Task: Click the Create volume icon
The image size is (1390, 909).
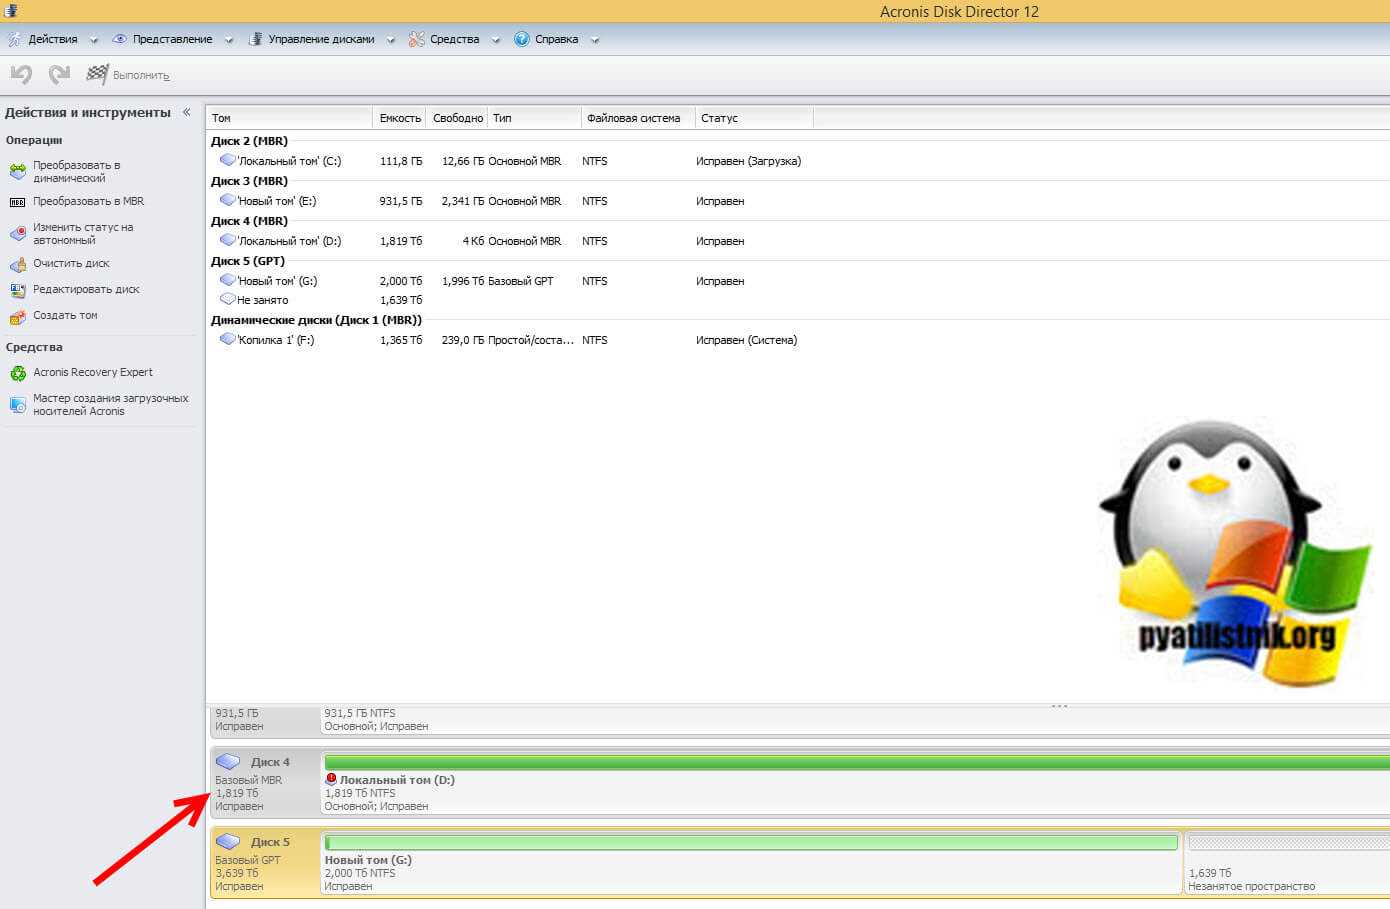Action: tap(17, 316)
